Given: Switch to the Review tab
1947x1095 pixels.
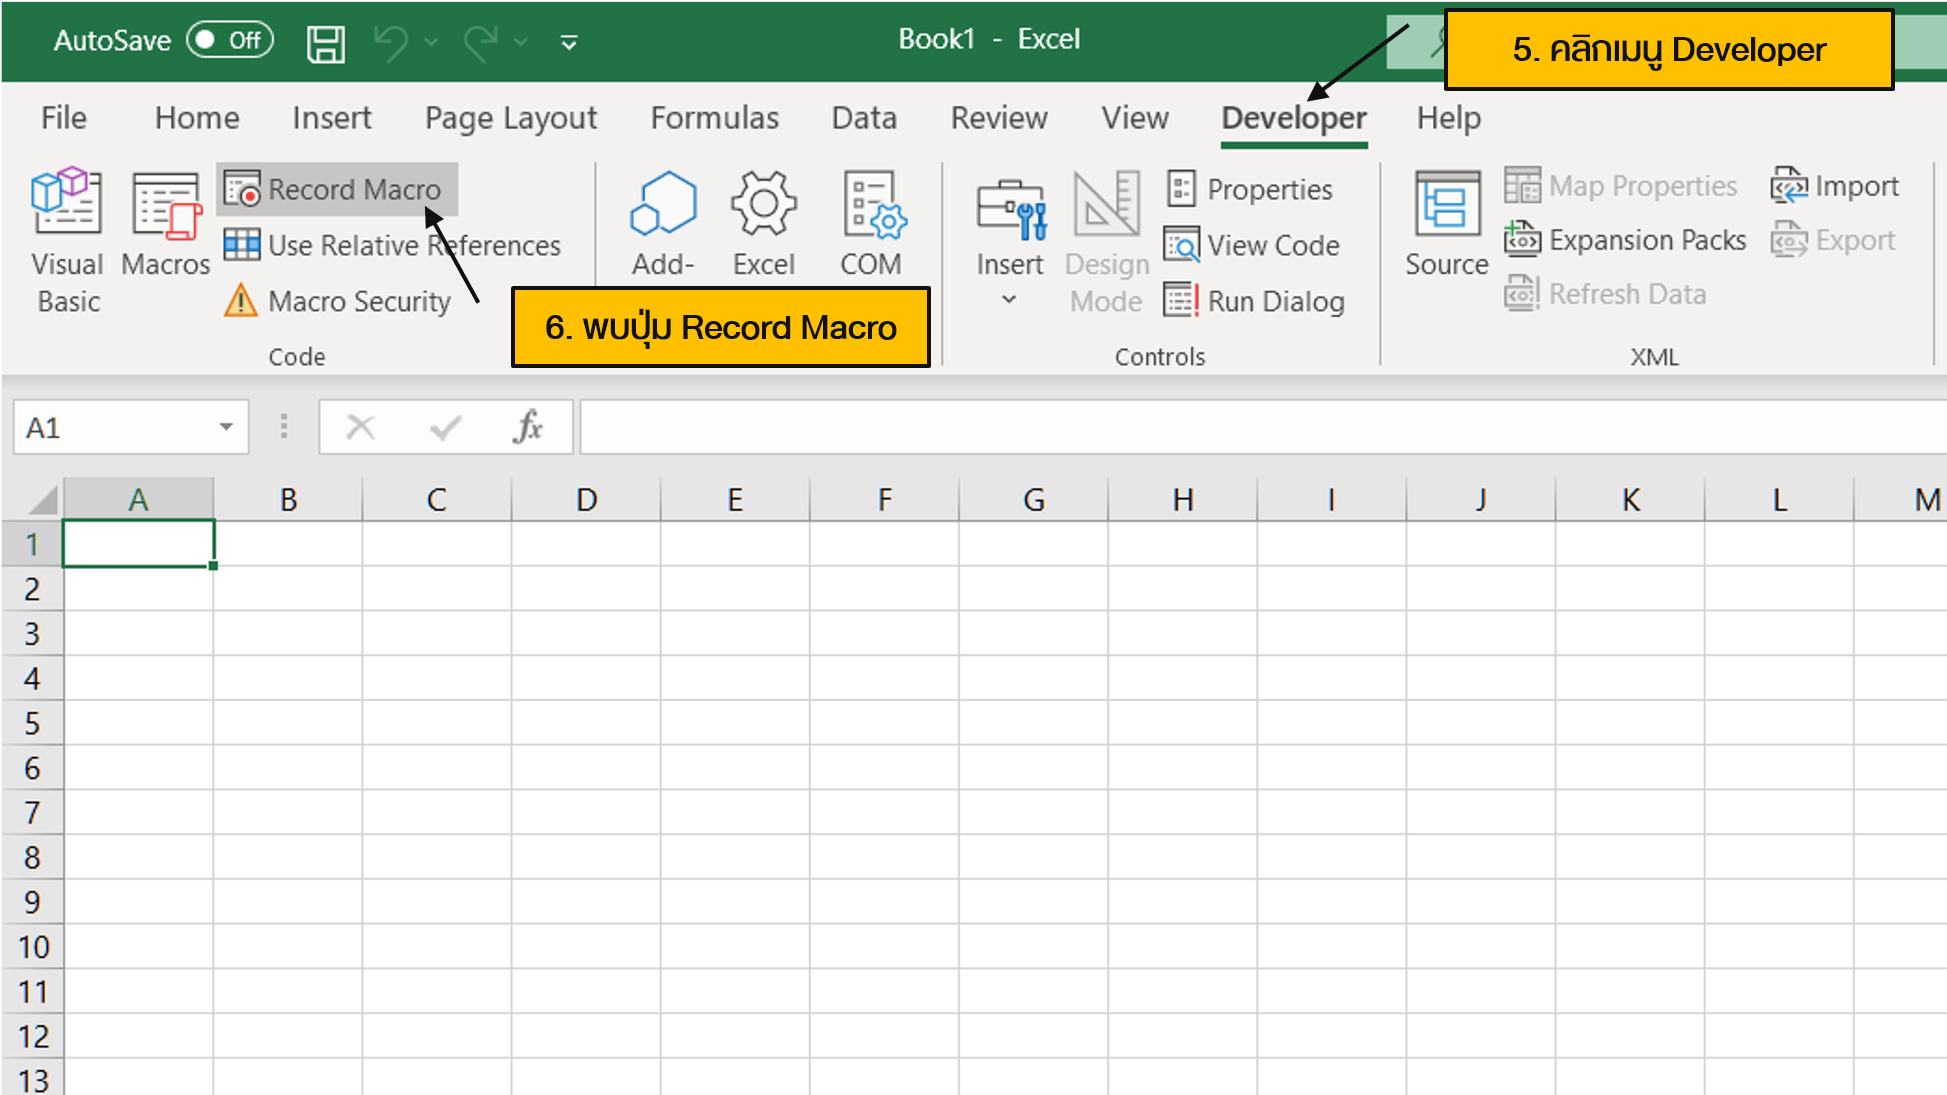Looking at the screenshot, I should [x=999, y=118].
